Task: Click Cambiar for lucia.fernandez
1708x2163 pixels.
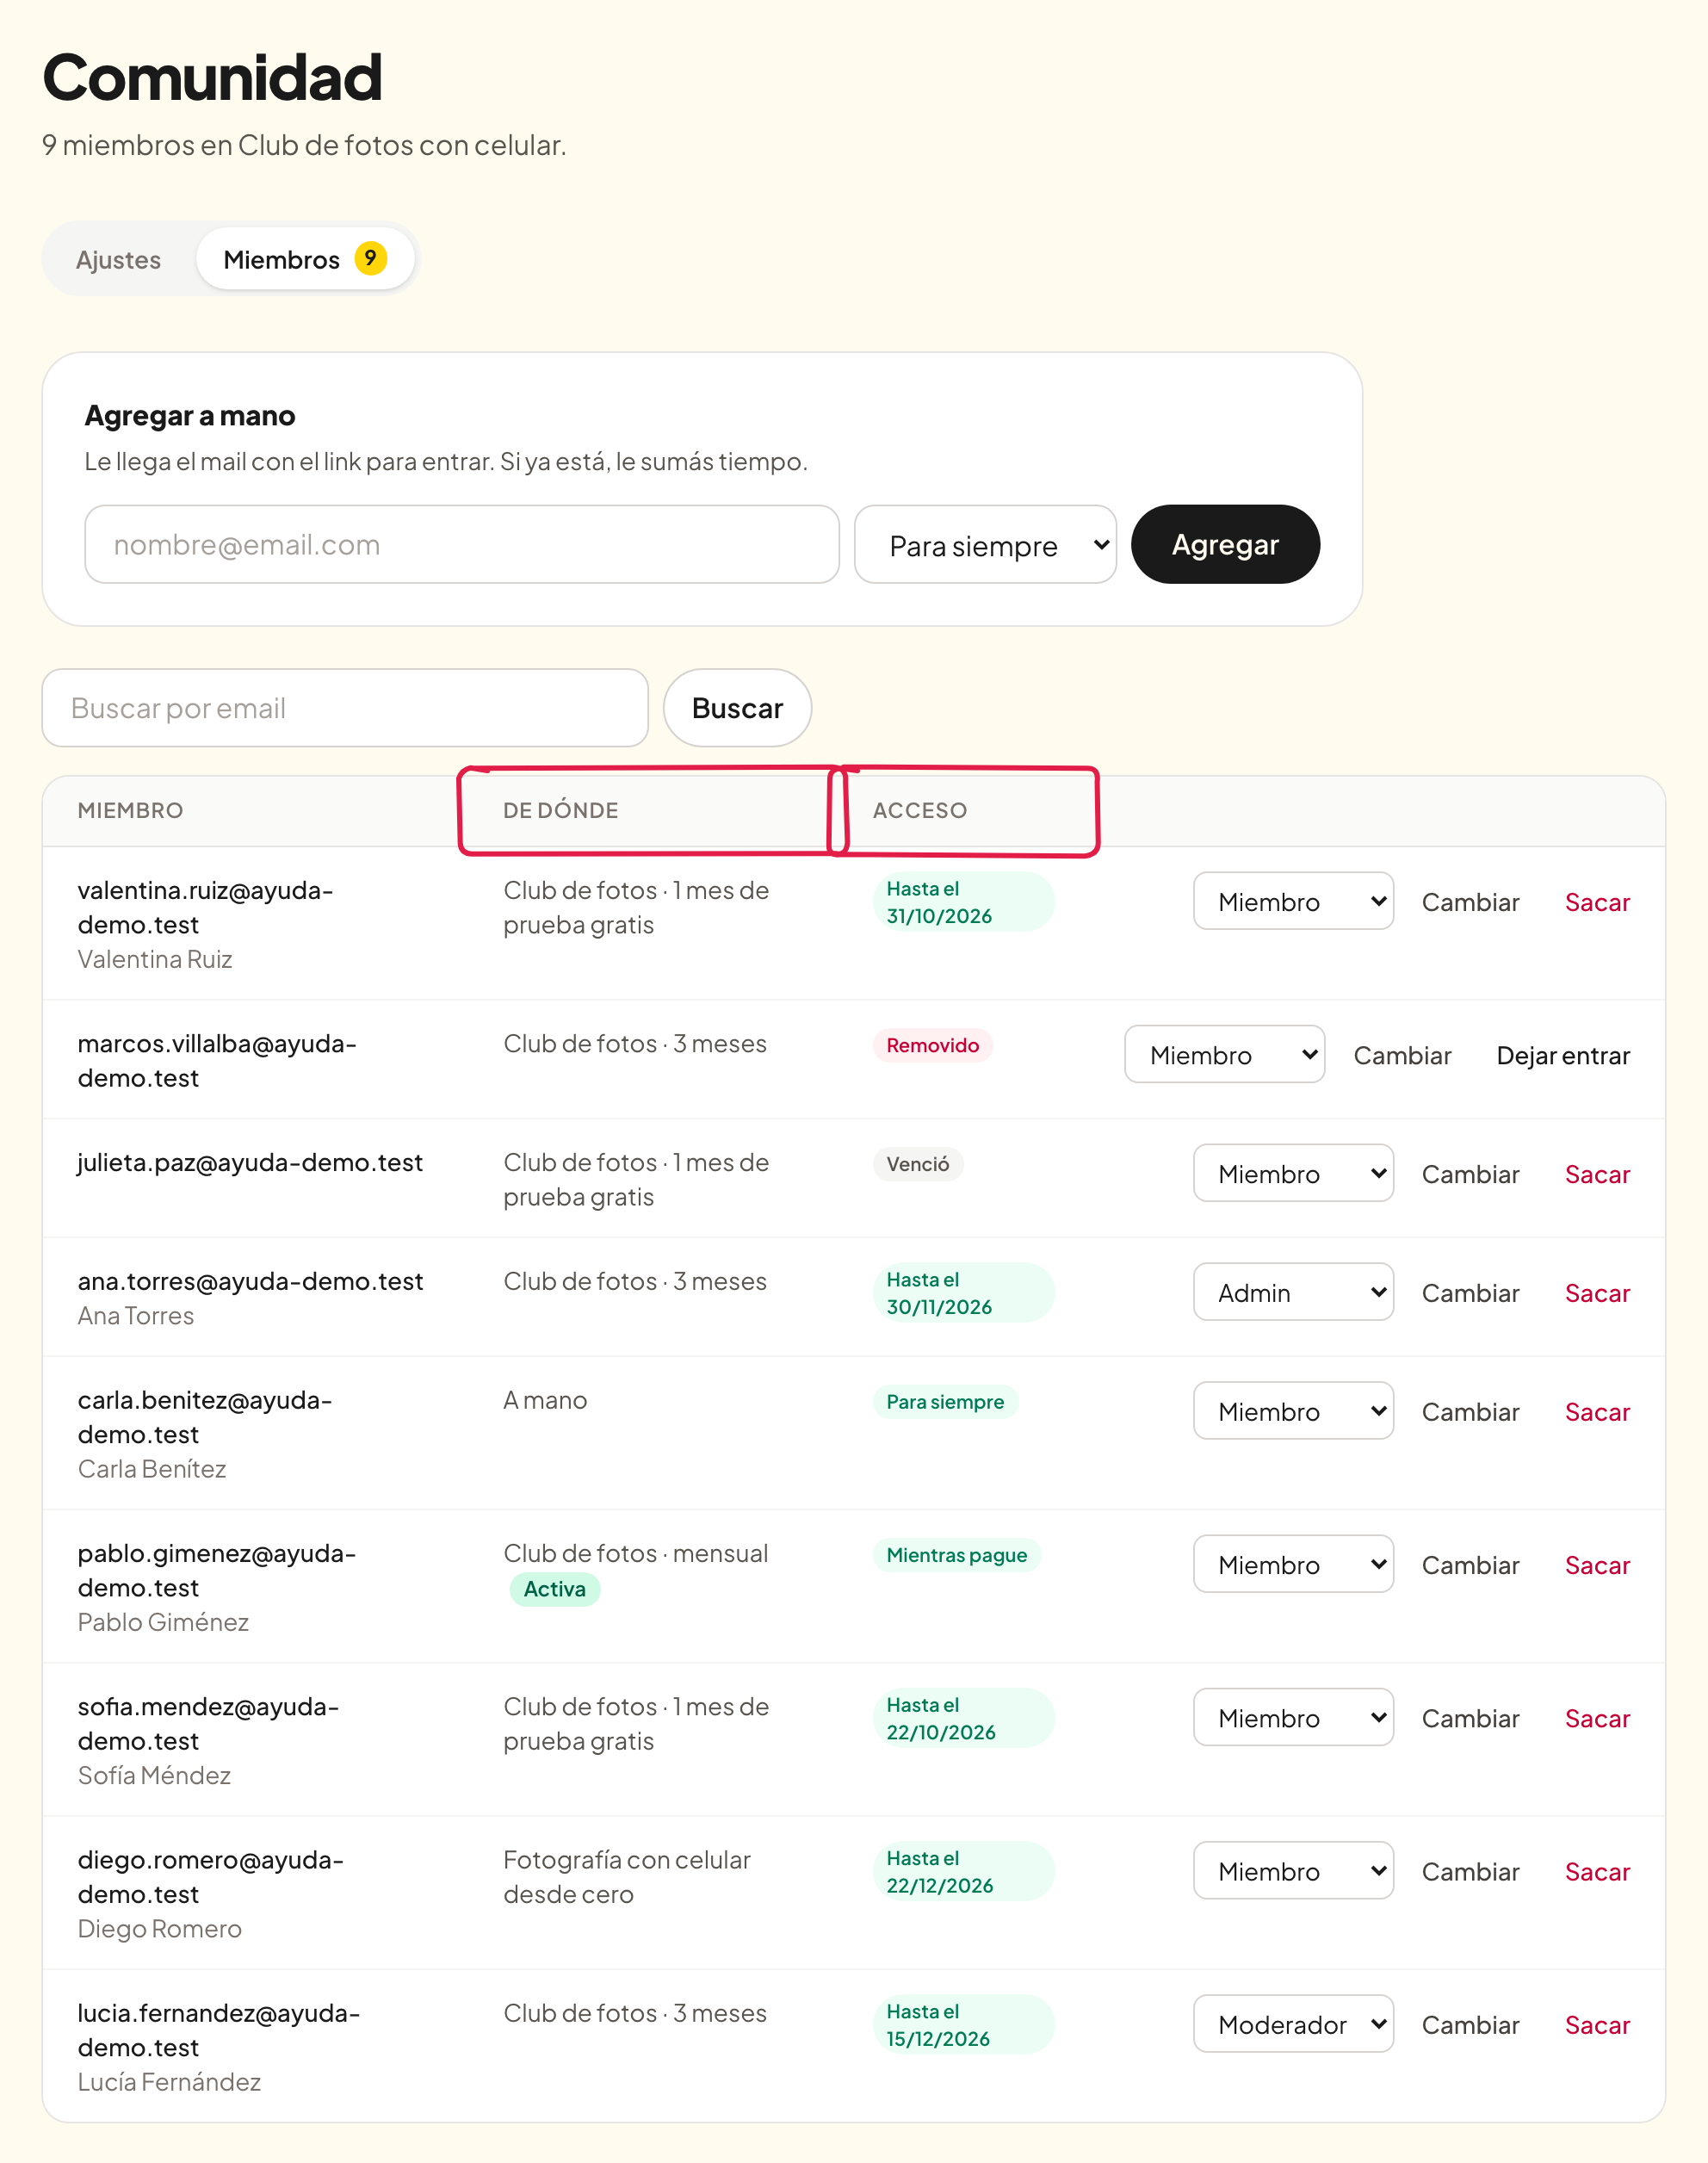Action: point(1470,2024)
